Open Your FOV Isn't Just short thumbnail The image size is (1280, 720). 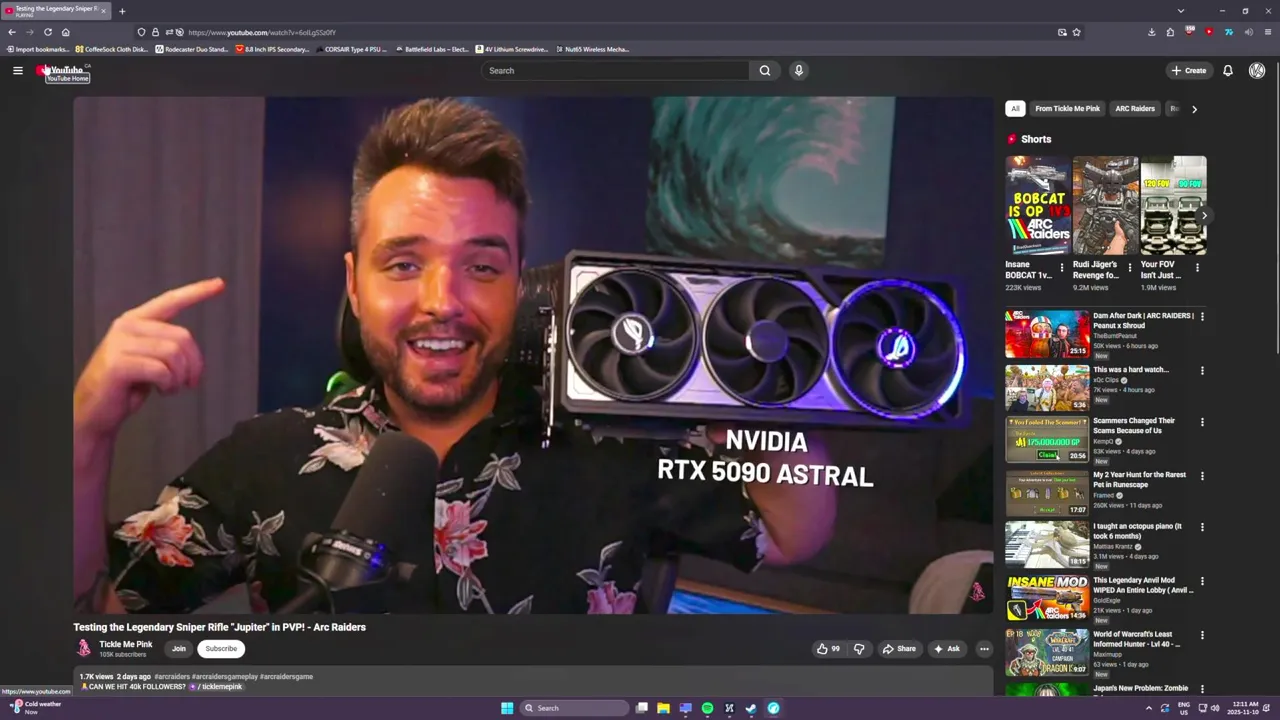point(1174,205)
